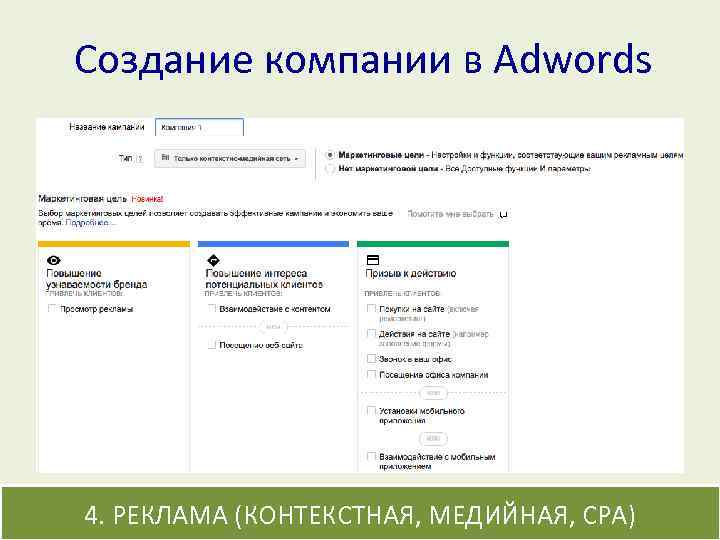Check the Просмотр рекламы checkbox

(52, 309)
